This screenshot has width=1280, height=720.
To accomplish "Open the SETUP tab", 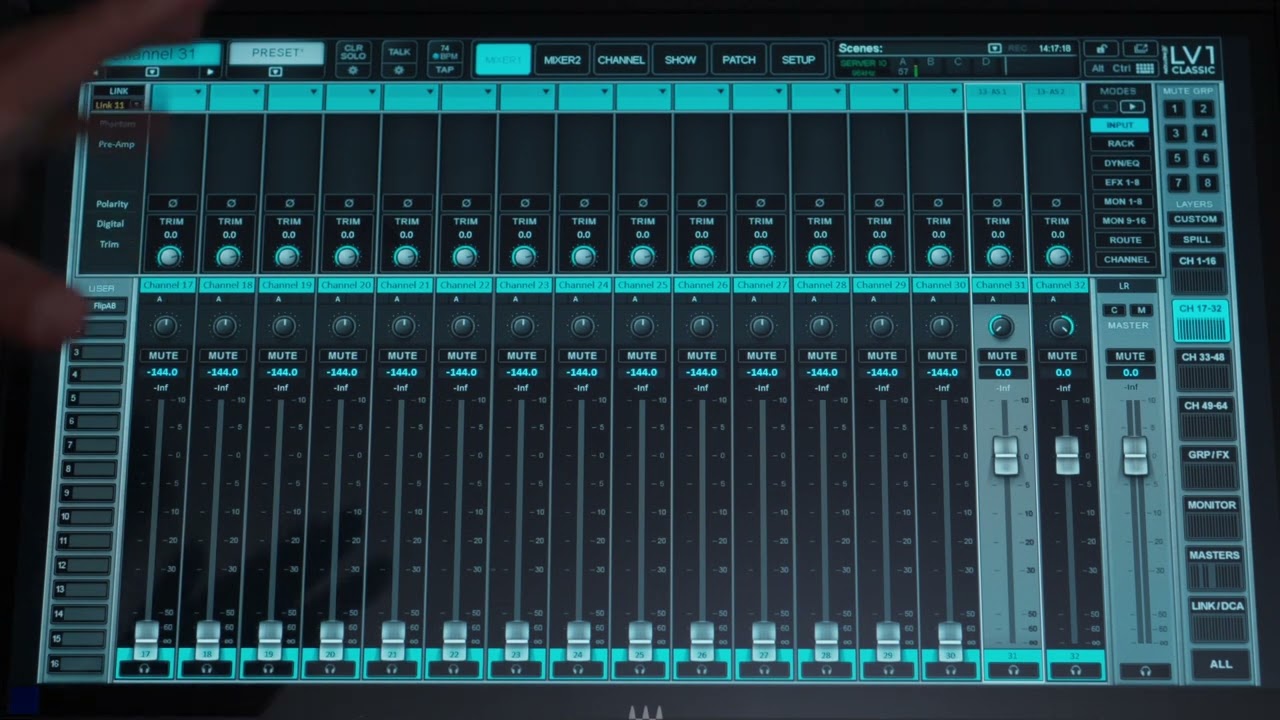I will [x=798, y=60].
